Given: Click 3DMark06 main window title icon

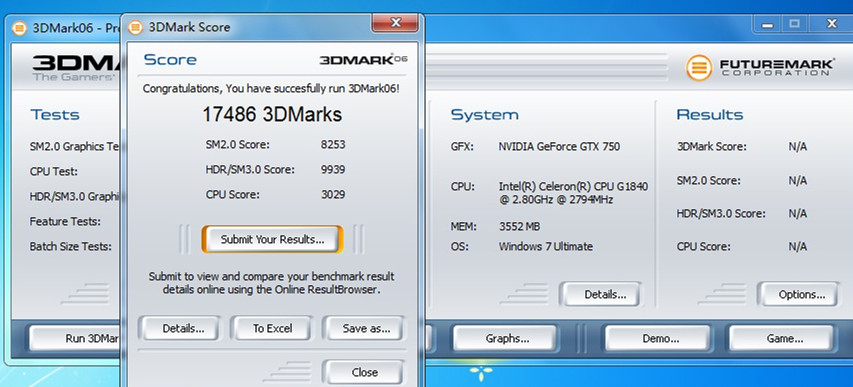Looking at the screenshot, I should coord(20,28).
